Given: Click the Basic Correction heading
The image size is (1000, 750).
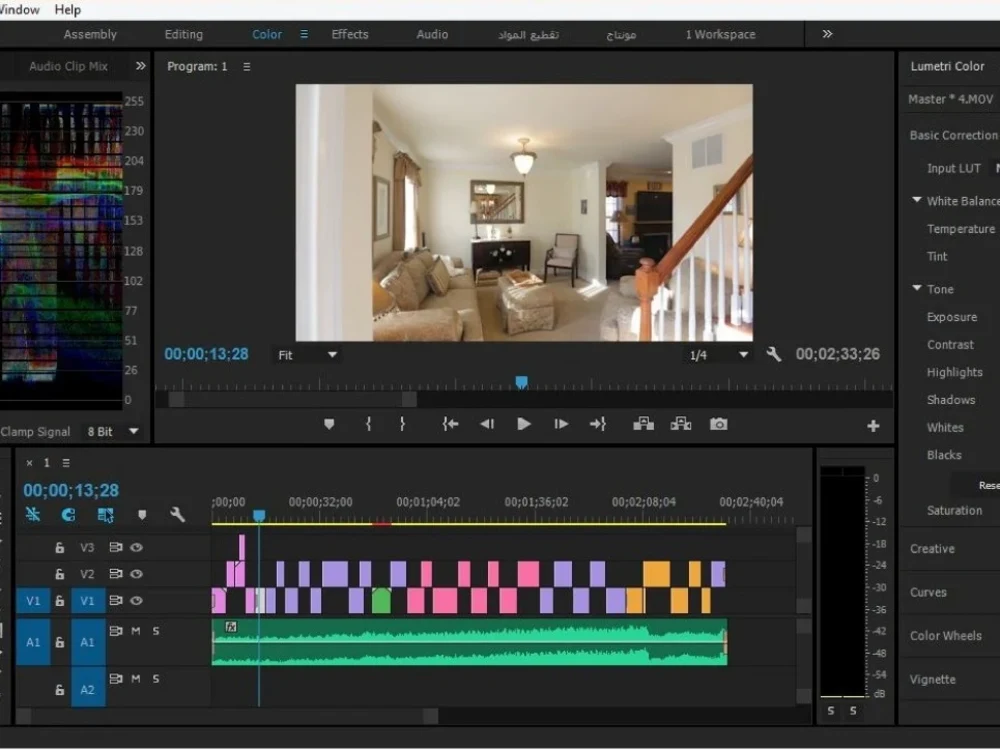Looking at the screenshot, I should click(953, 135).
